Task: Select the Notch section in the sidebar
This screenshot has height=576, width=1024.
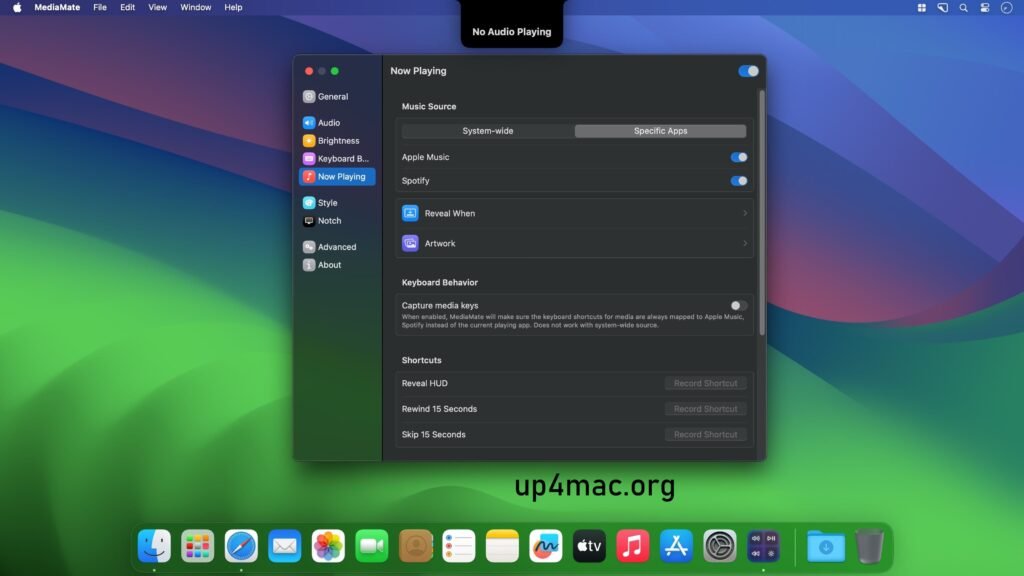Action: pos(330,220)
